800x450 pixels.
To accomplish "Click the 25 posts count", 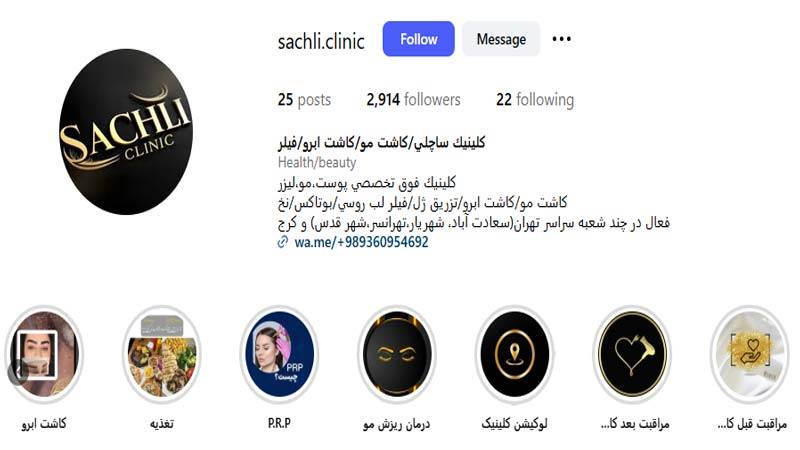I will [304, 99].
